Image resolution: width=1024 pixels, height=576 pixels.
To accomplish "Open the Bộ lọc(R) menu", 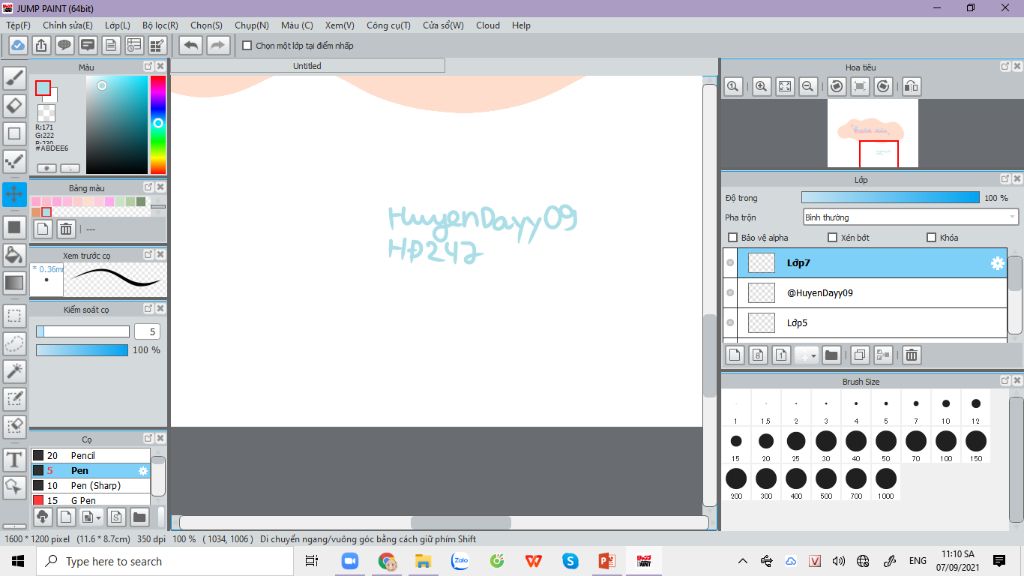I will click(160, 25).
